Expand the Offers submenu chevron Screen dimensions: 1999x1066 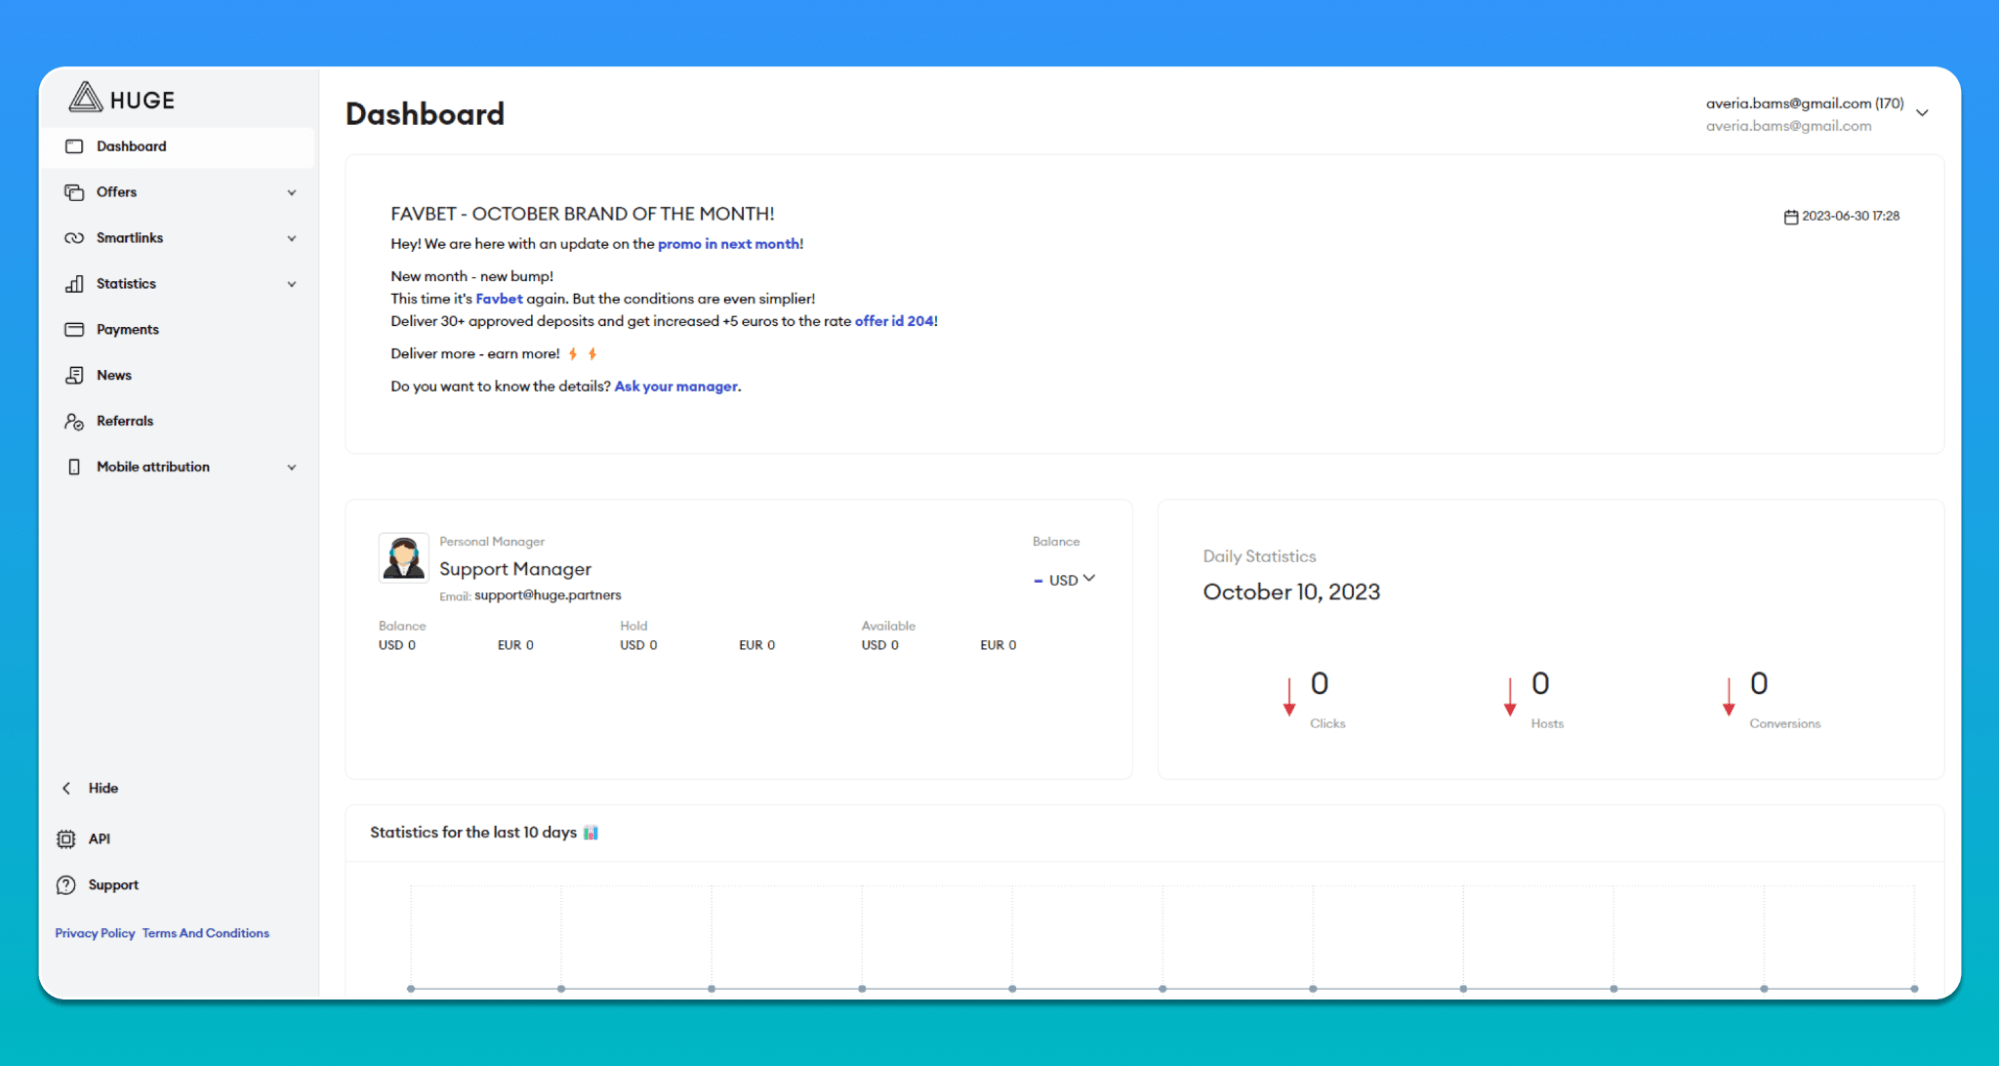[292, 193]
